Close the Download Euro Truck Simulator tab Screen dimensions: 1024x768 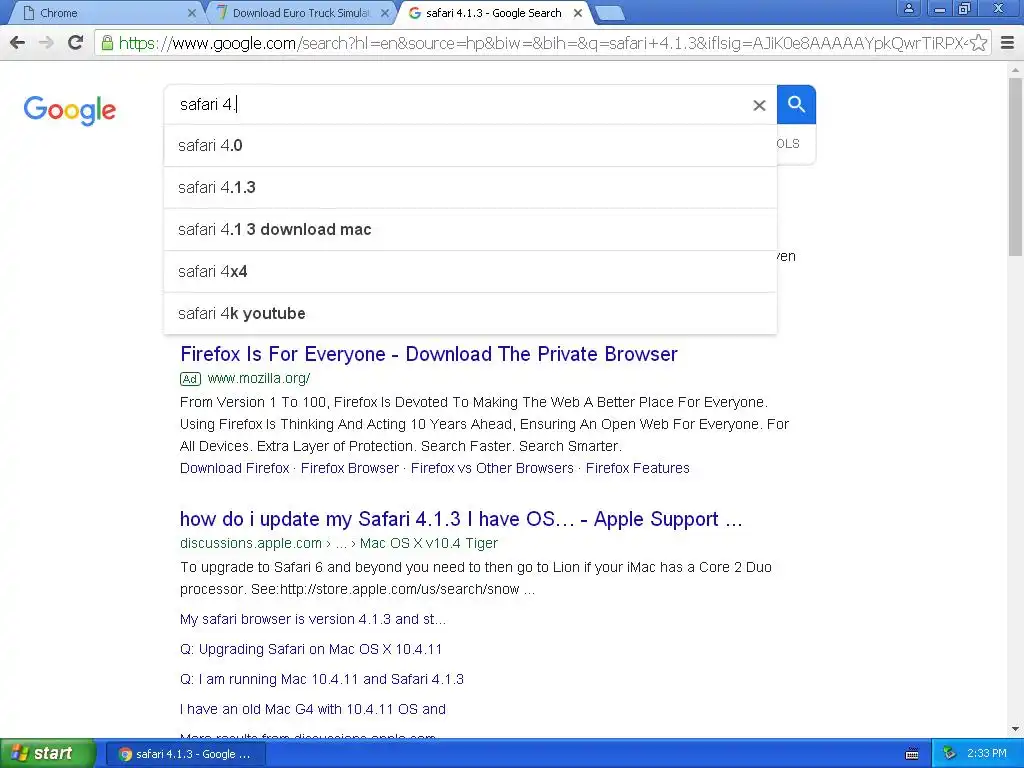385,13
